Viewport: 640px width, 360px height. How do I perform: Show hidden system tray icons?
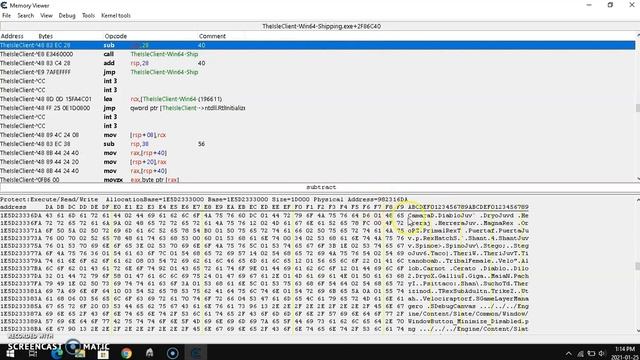[569, 353]
